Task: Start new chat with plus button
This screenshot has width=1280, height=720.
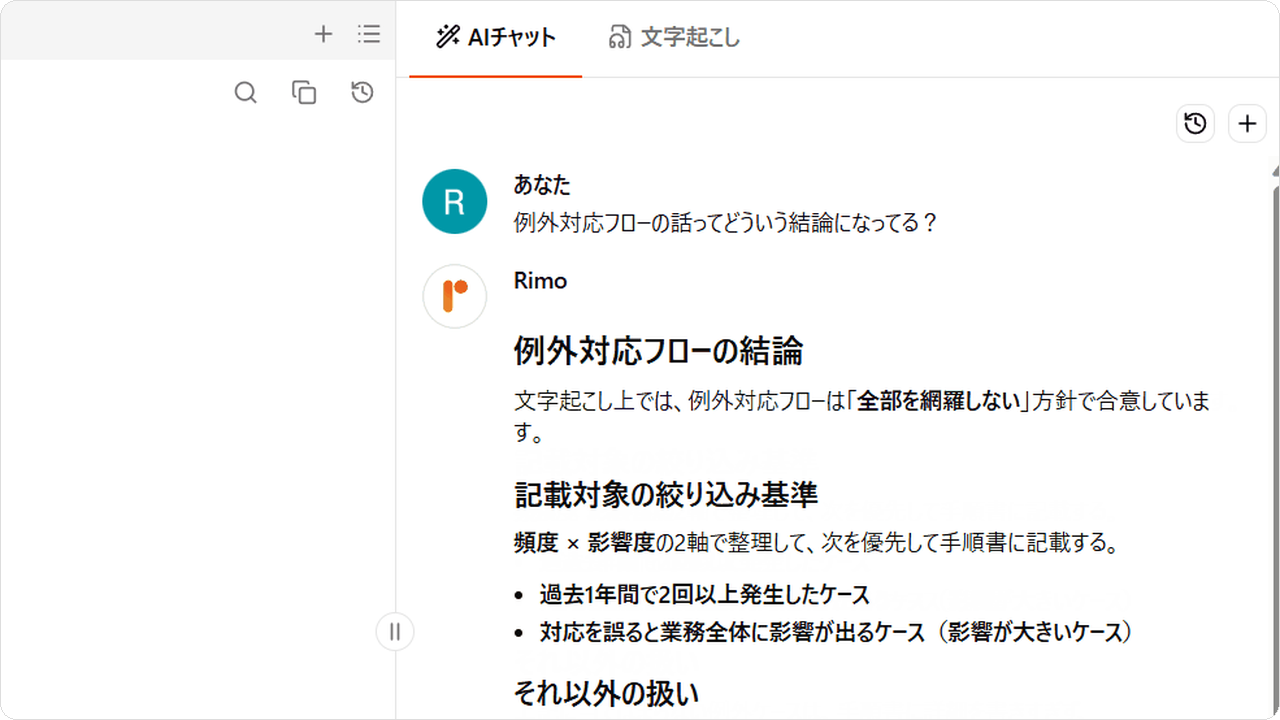Action: (x=1246, y=124)
